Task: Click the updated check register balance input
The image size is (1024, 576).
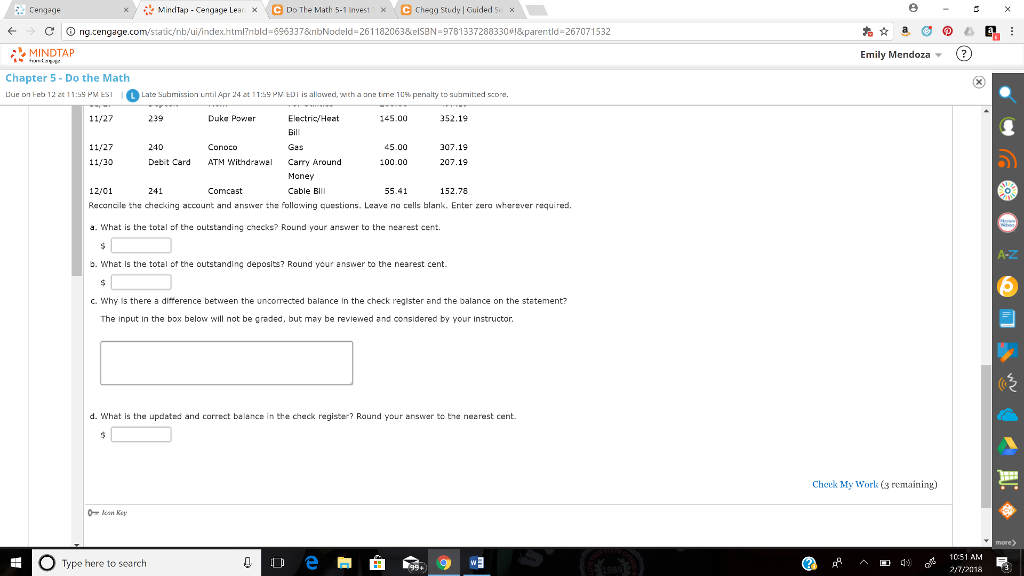Action: pyautogui.click(x=141, y=434)
